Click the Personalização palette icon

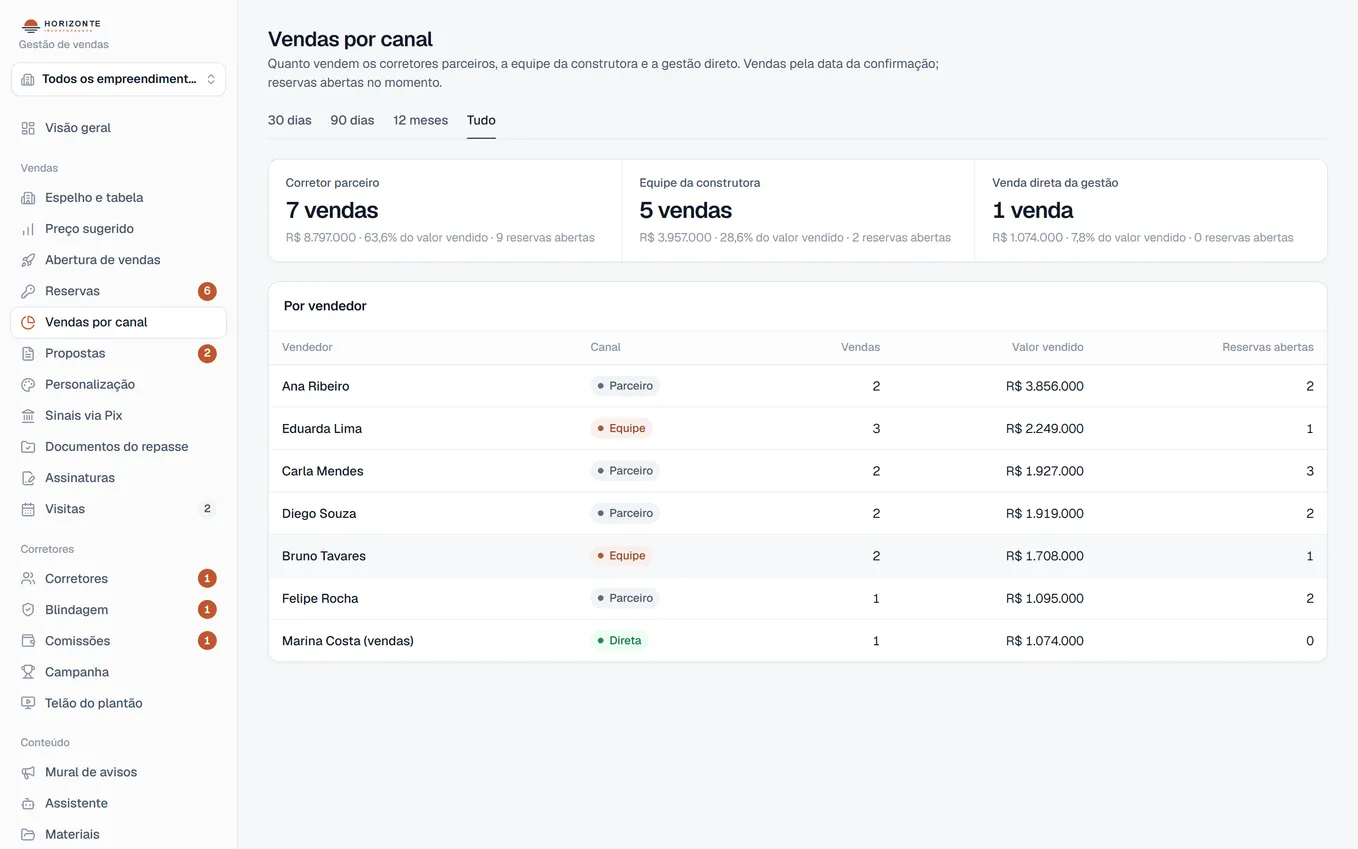28,384
